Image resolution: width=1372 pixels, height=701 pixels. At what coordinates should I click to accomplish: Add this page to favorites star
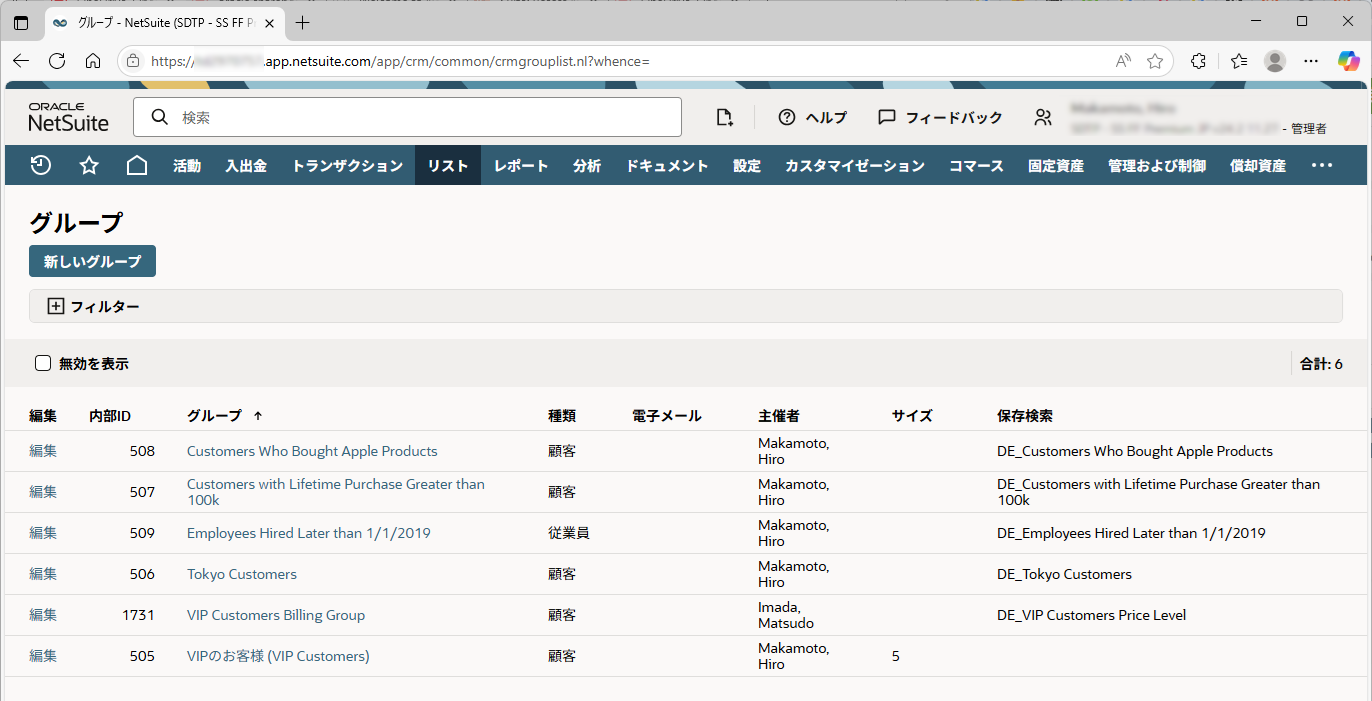tap(1155, 61)
